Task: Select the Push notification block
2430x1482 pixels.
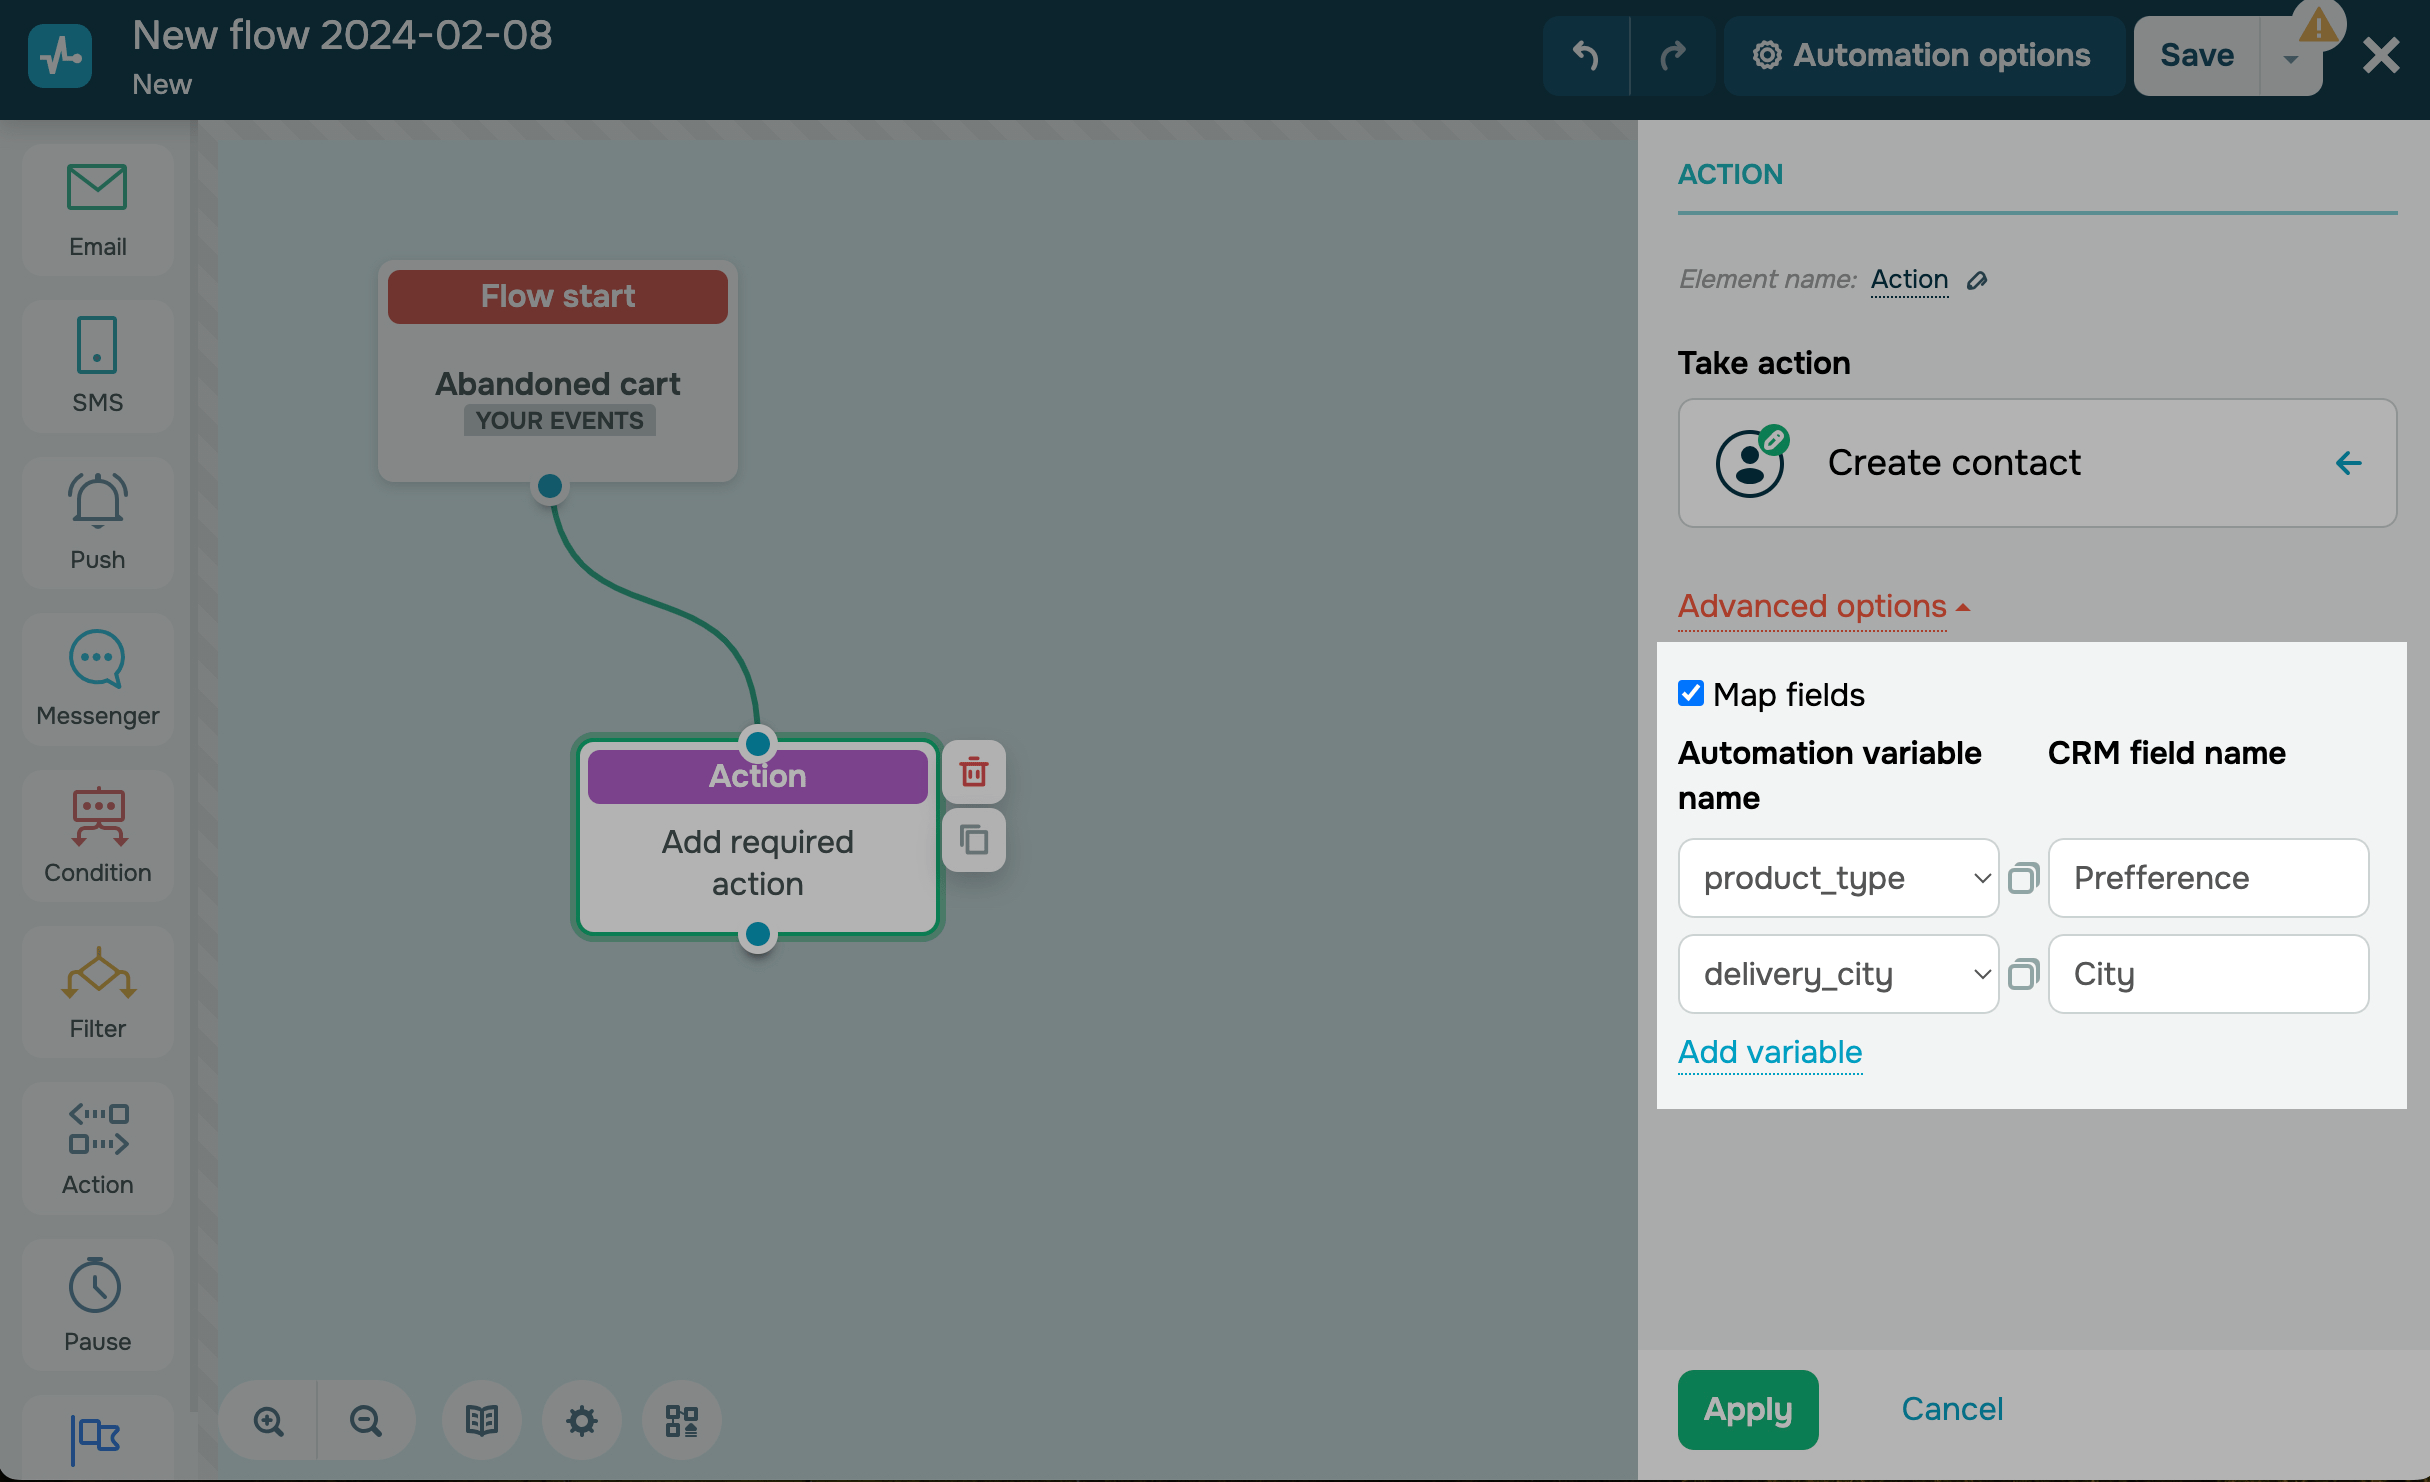Action: click(x=97, y=522)
